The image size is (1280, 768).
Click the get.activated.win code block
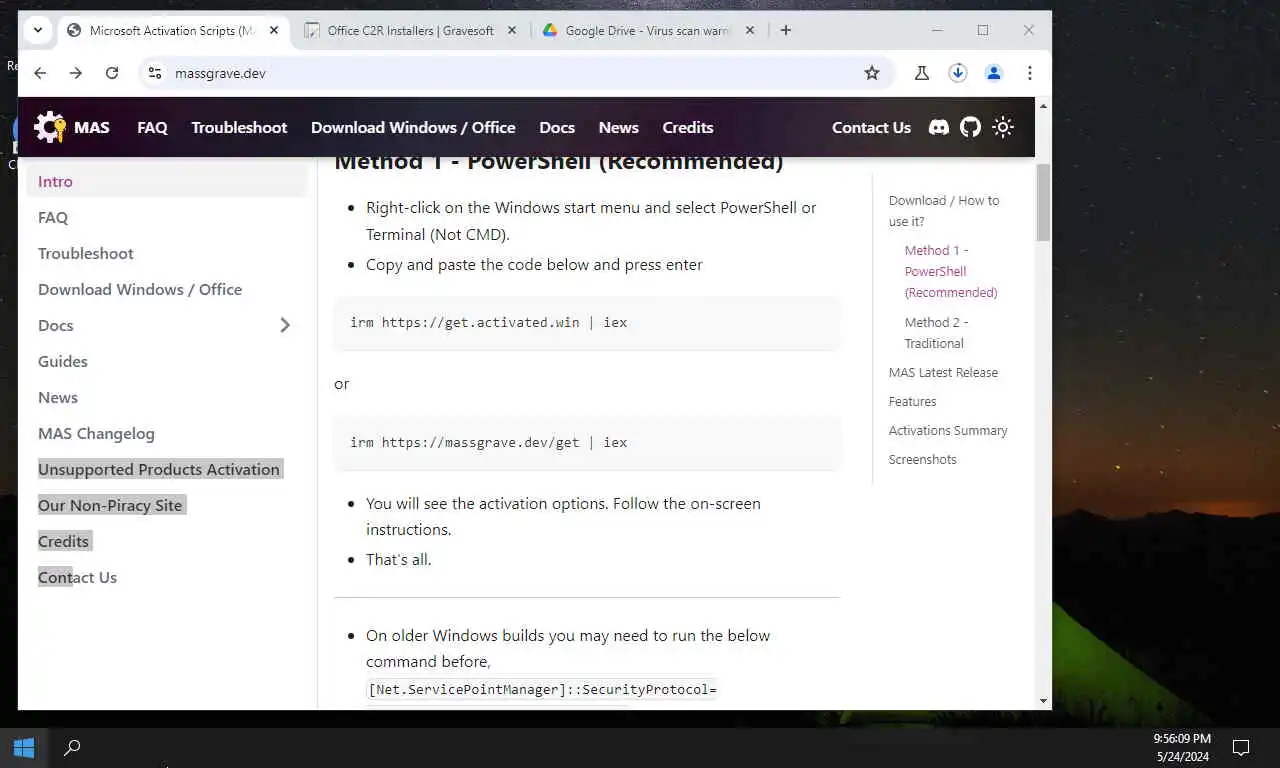click(x=587, y=323)
